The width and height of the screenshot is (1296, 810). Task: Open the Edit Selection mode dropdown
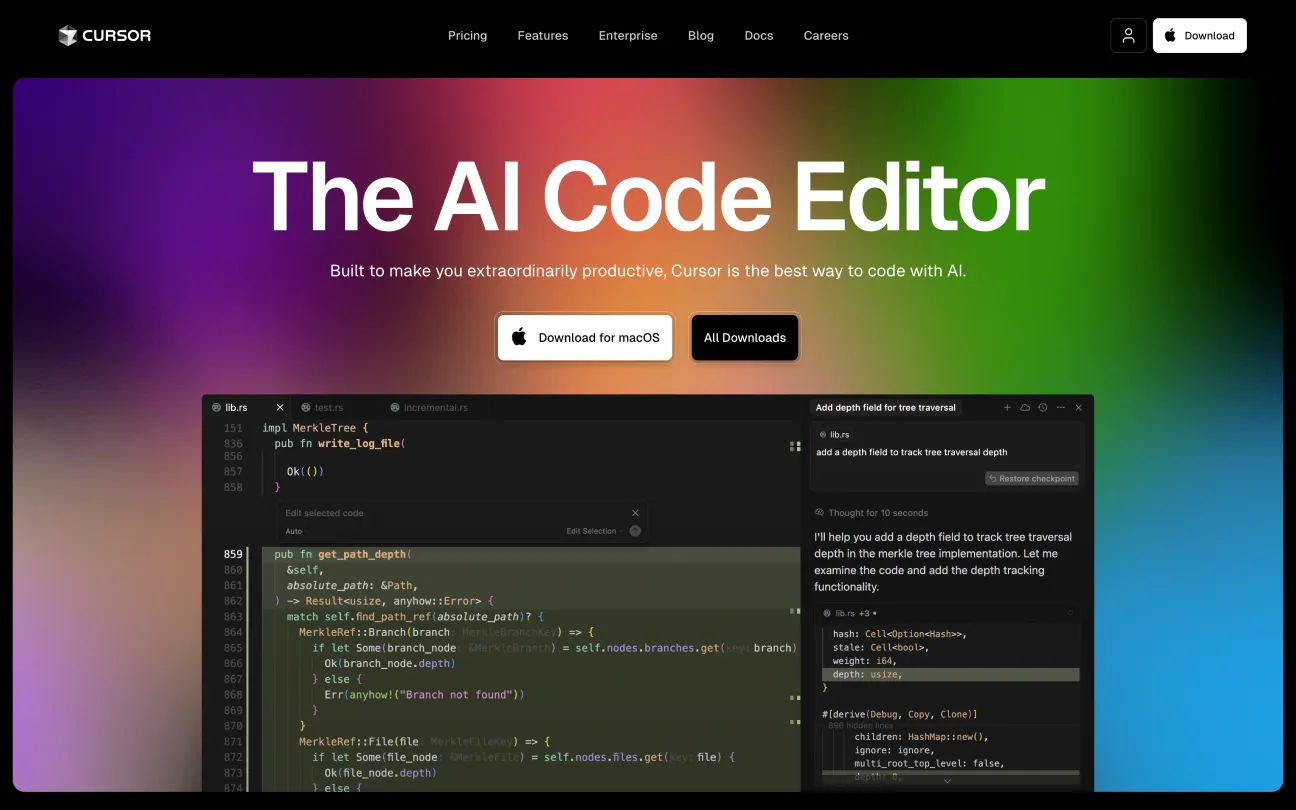tap(595, 531)
